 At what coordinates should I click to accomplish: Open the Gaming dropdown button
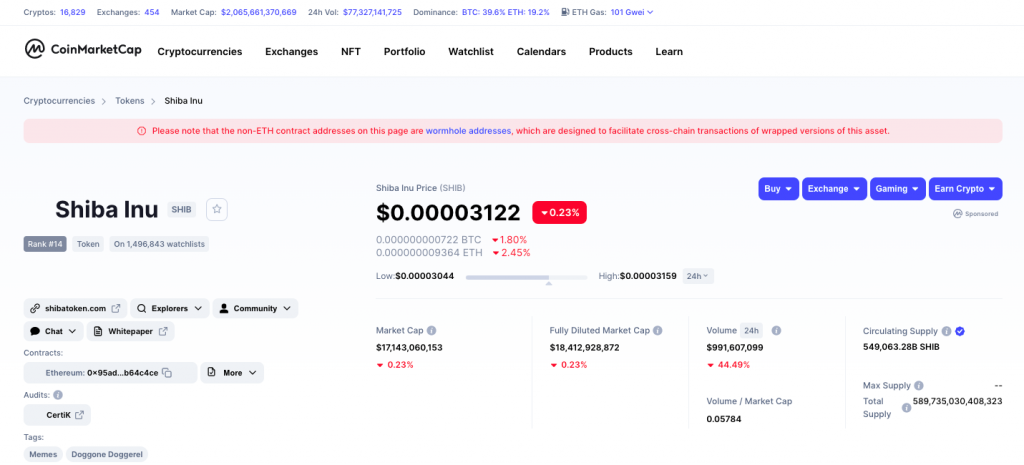[x=898, y=189]
